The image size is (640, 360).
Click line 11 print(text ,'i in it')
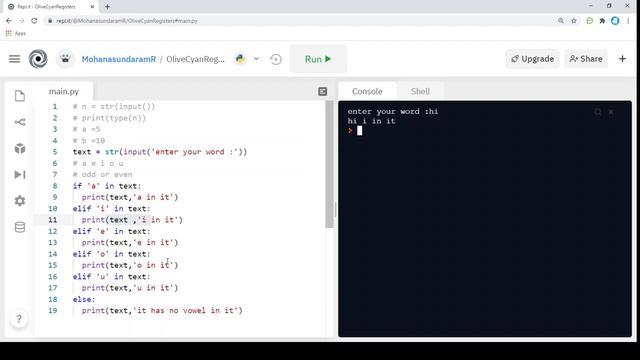point(132,220)
